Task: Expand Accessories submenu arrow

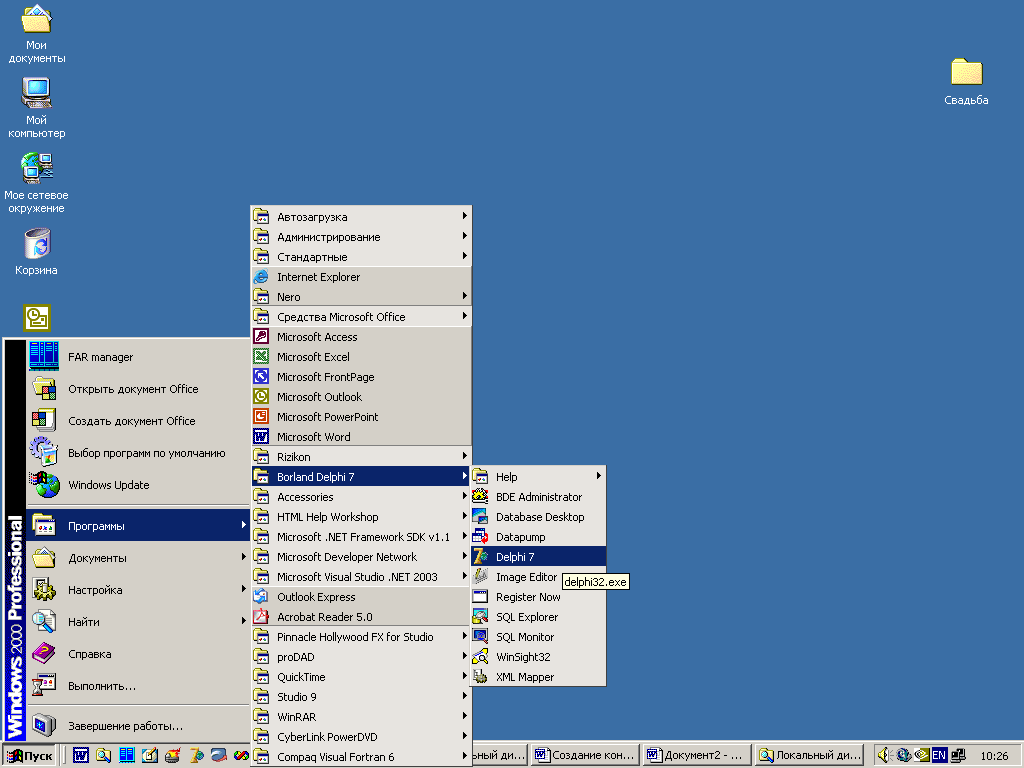Action: tap(464, 496)
